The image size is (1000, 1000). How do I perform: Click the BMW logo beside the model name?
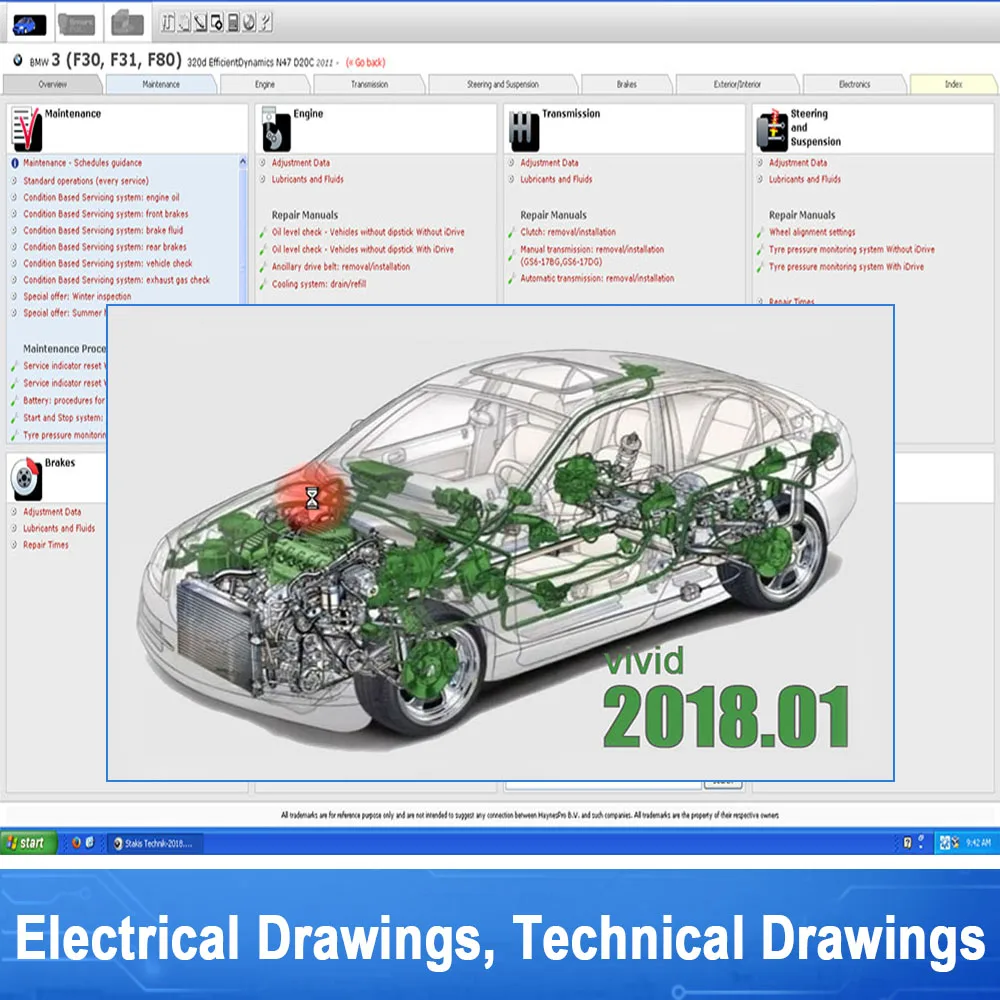pyautogui.click(x=18, y=61)
